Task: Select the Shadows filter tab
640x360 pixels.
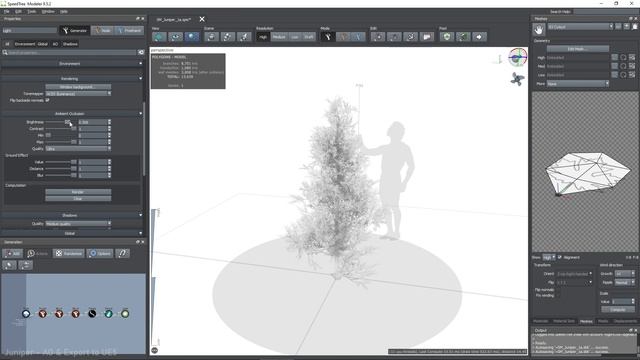Action: [x=70, y=44]
